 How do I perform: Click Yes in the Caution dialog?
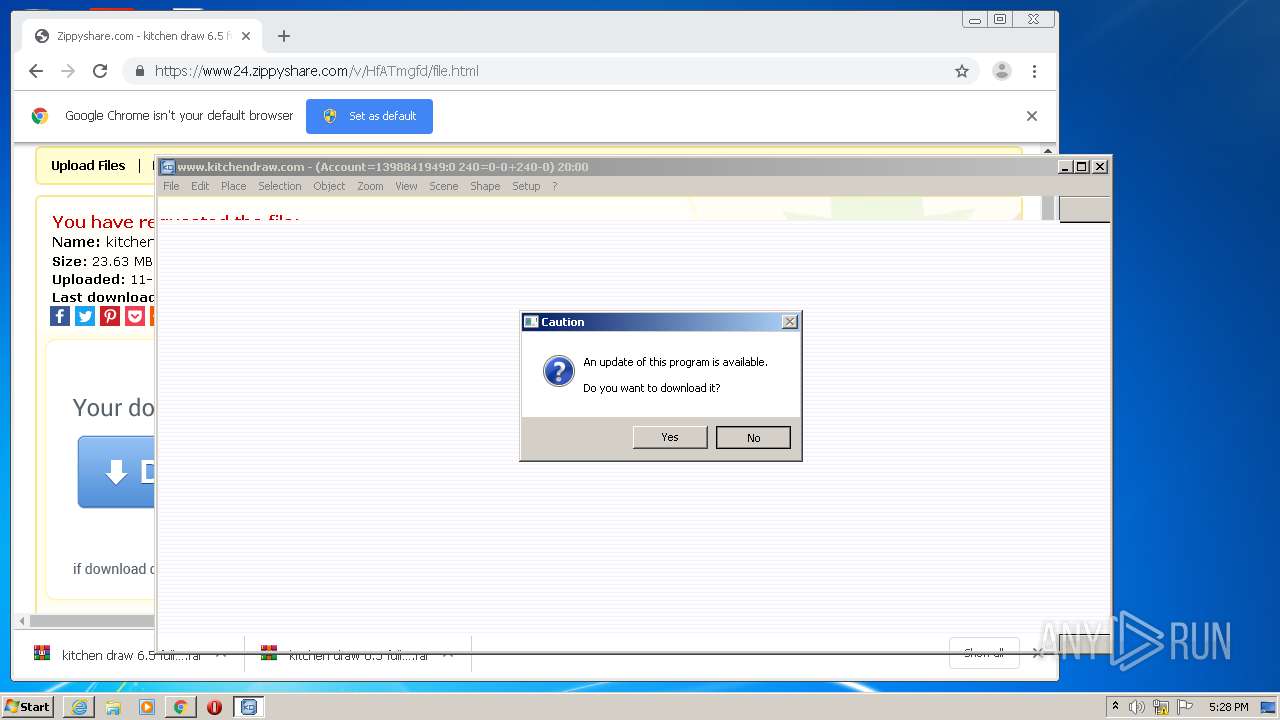pos(670,437)
